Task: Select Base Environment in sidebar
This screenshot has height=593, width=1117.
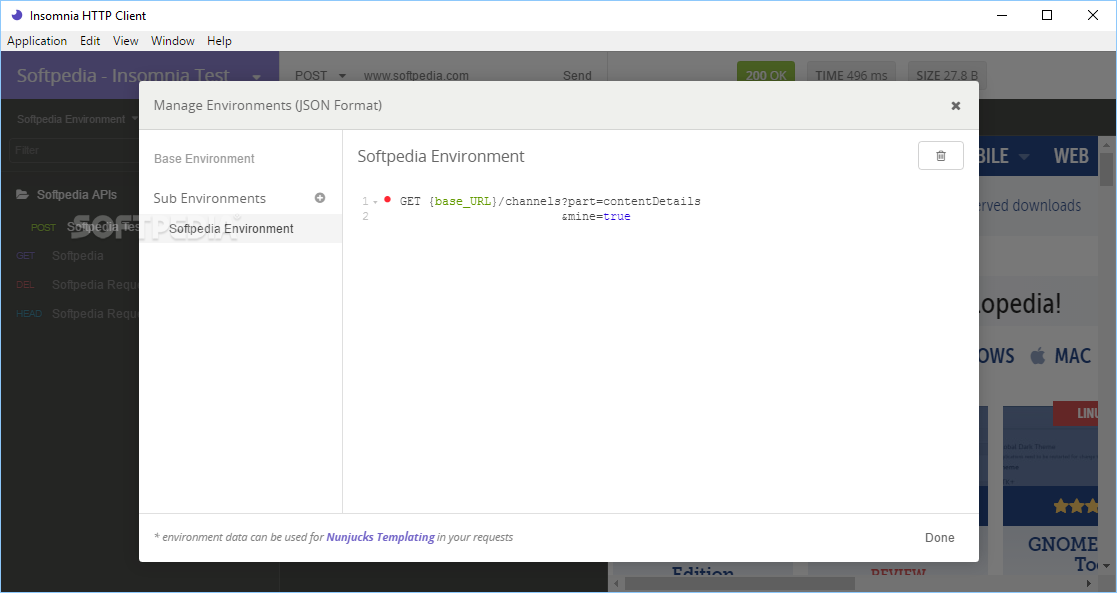Action: coord(204,158)
